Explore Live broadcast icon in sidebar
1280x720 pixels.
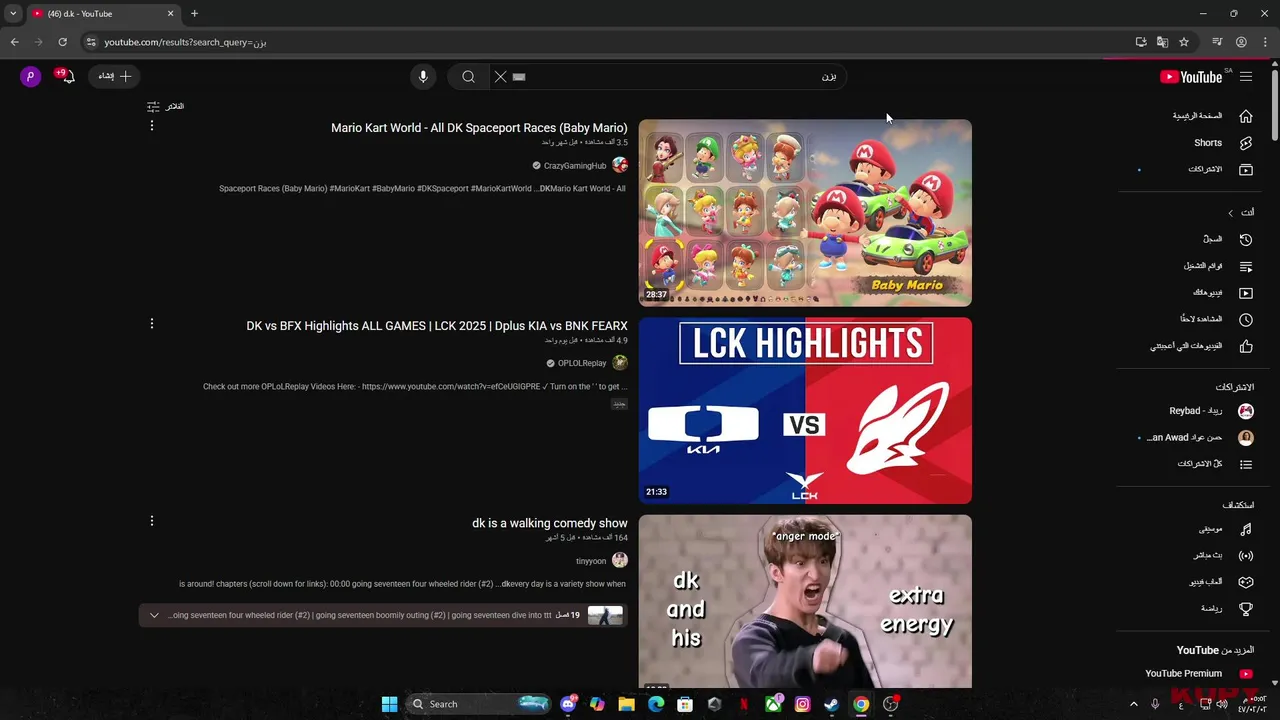(x=1246, y=556)
